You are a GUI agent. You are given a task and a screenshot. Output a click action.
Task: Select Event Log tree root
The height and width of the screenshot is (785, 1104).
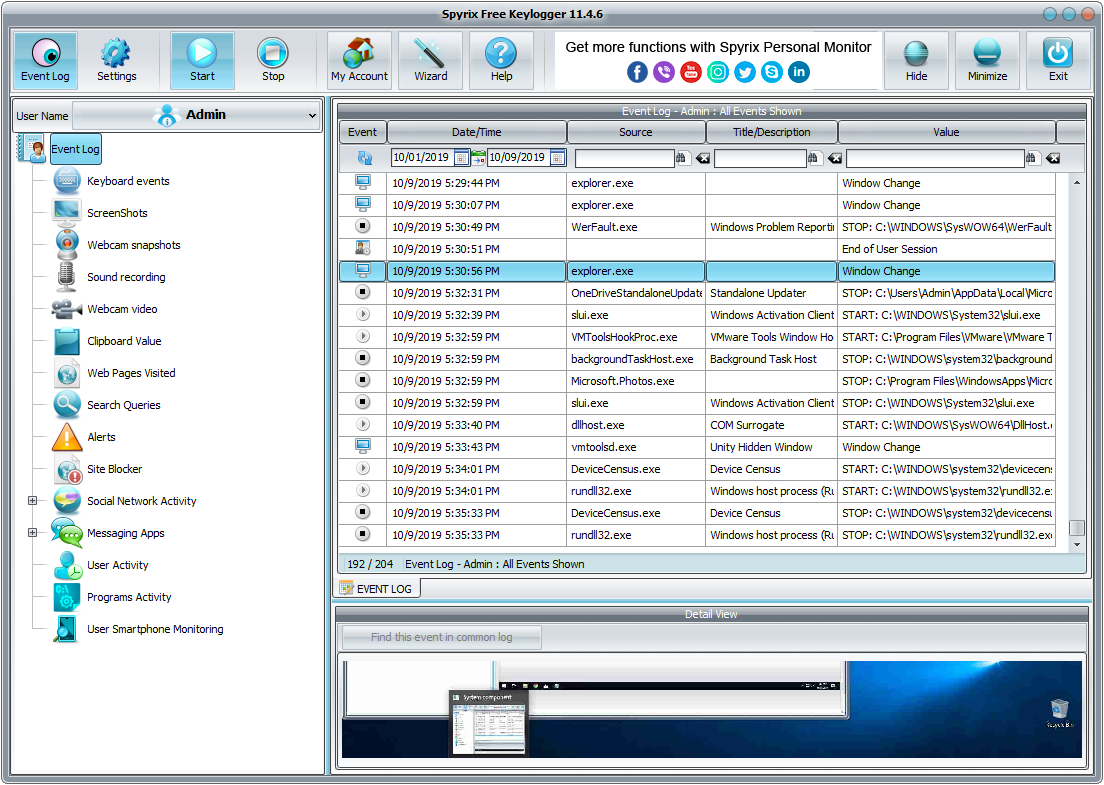[x=75, y=149]
